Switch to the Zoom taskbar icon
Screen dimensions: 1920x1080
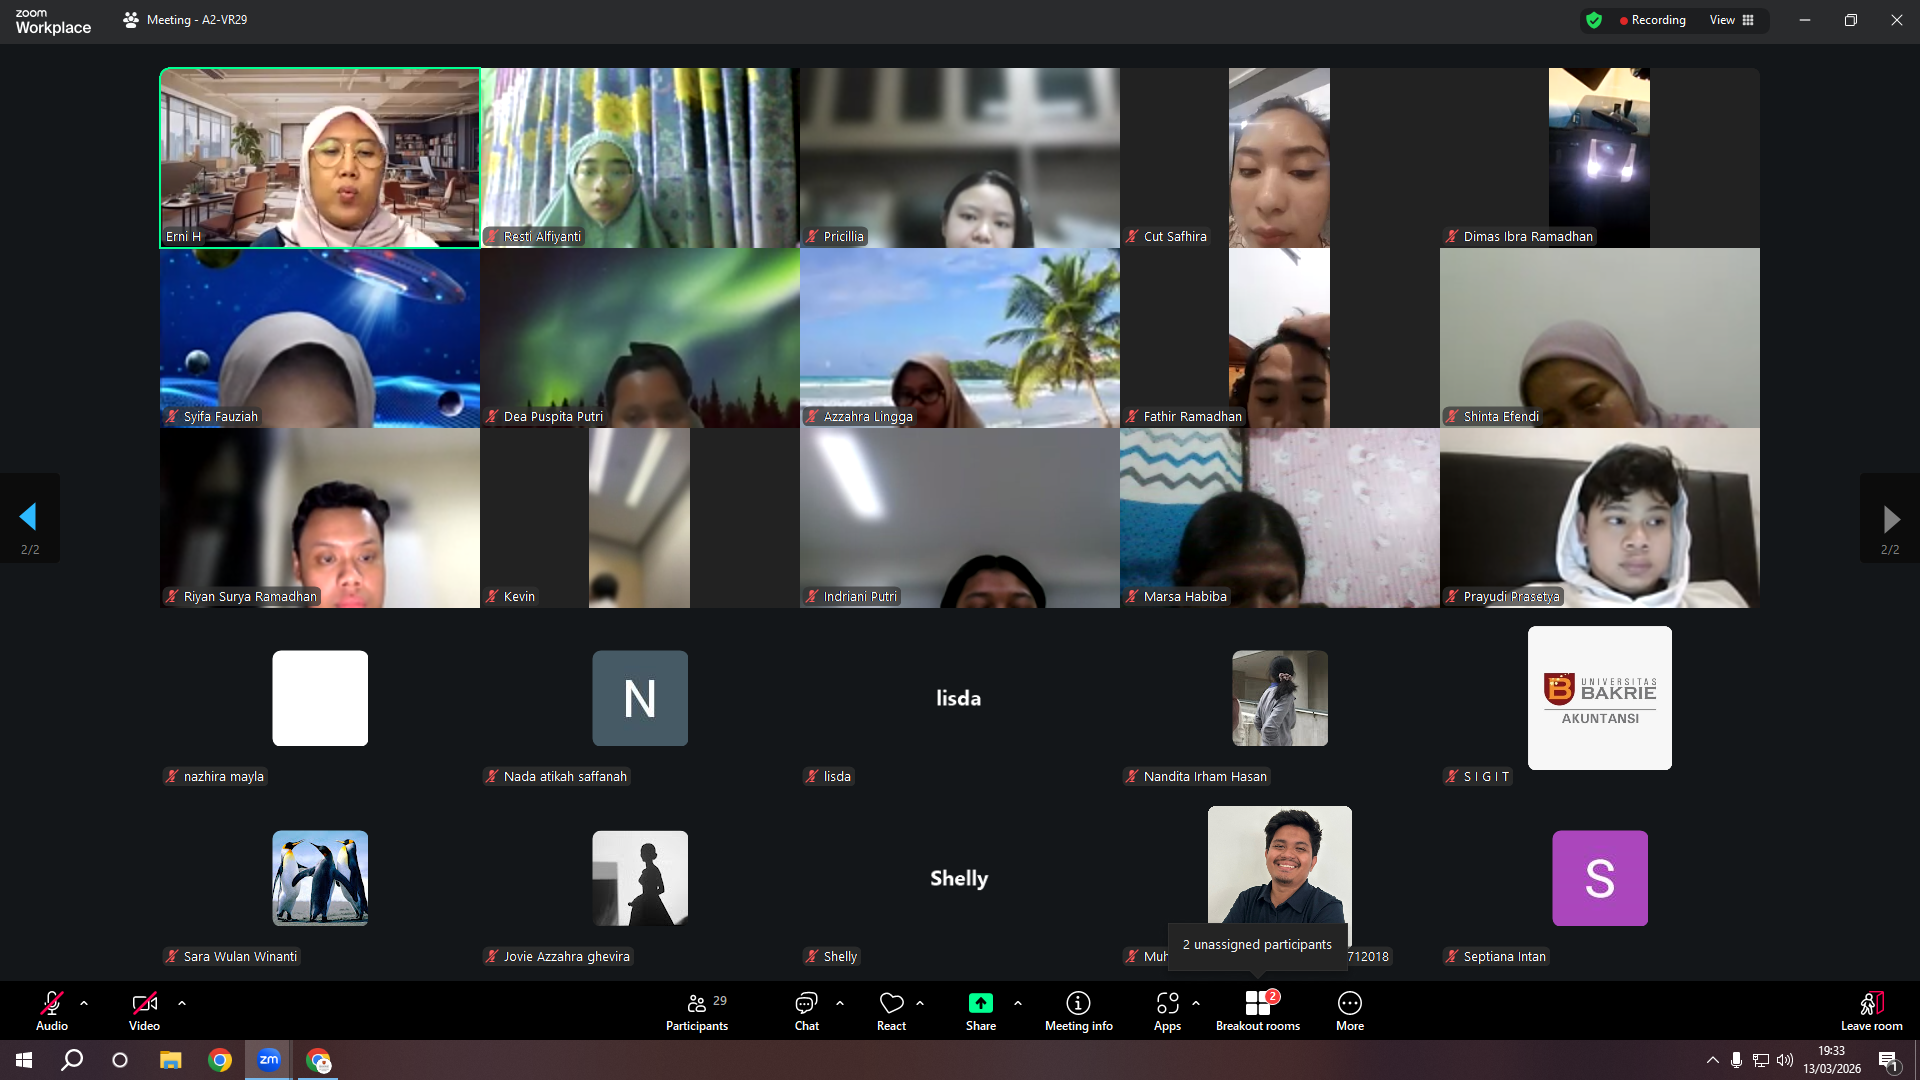click(269, 1060)
